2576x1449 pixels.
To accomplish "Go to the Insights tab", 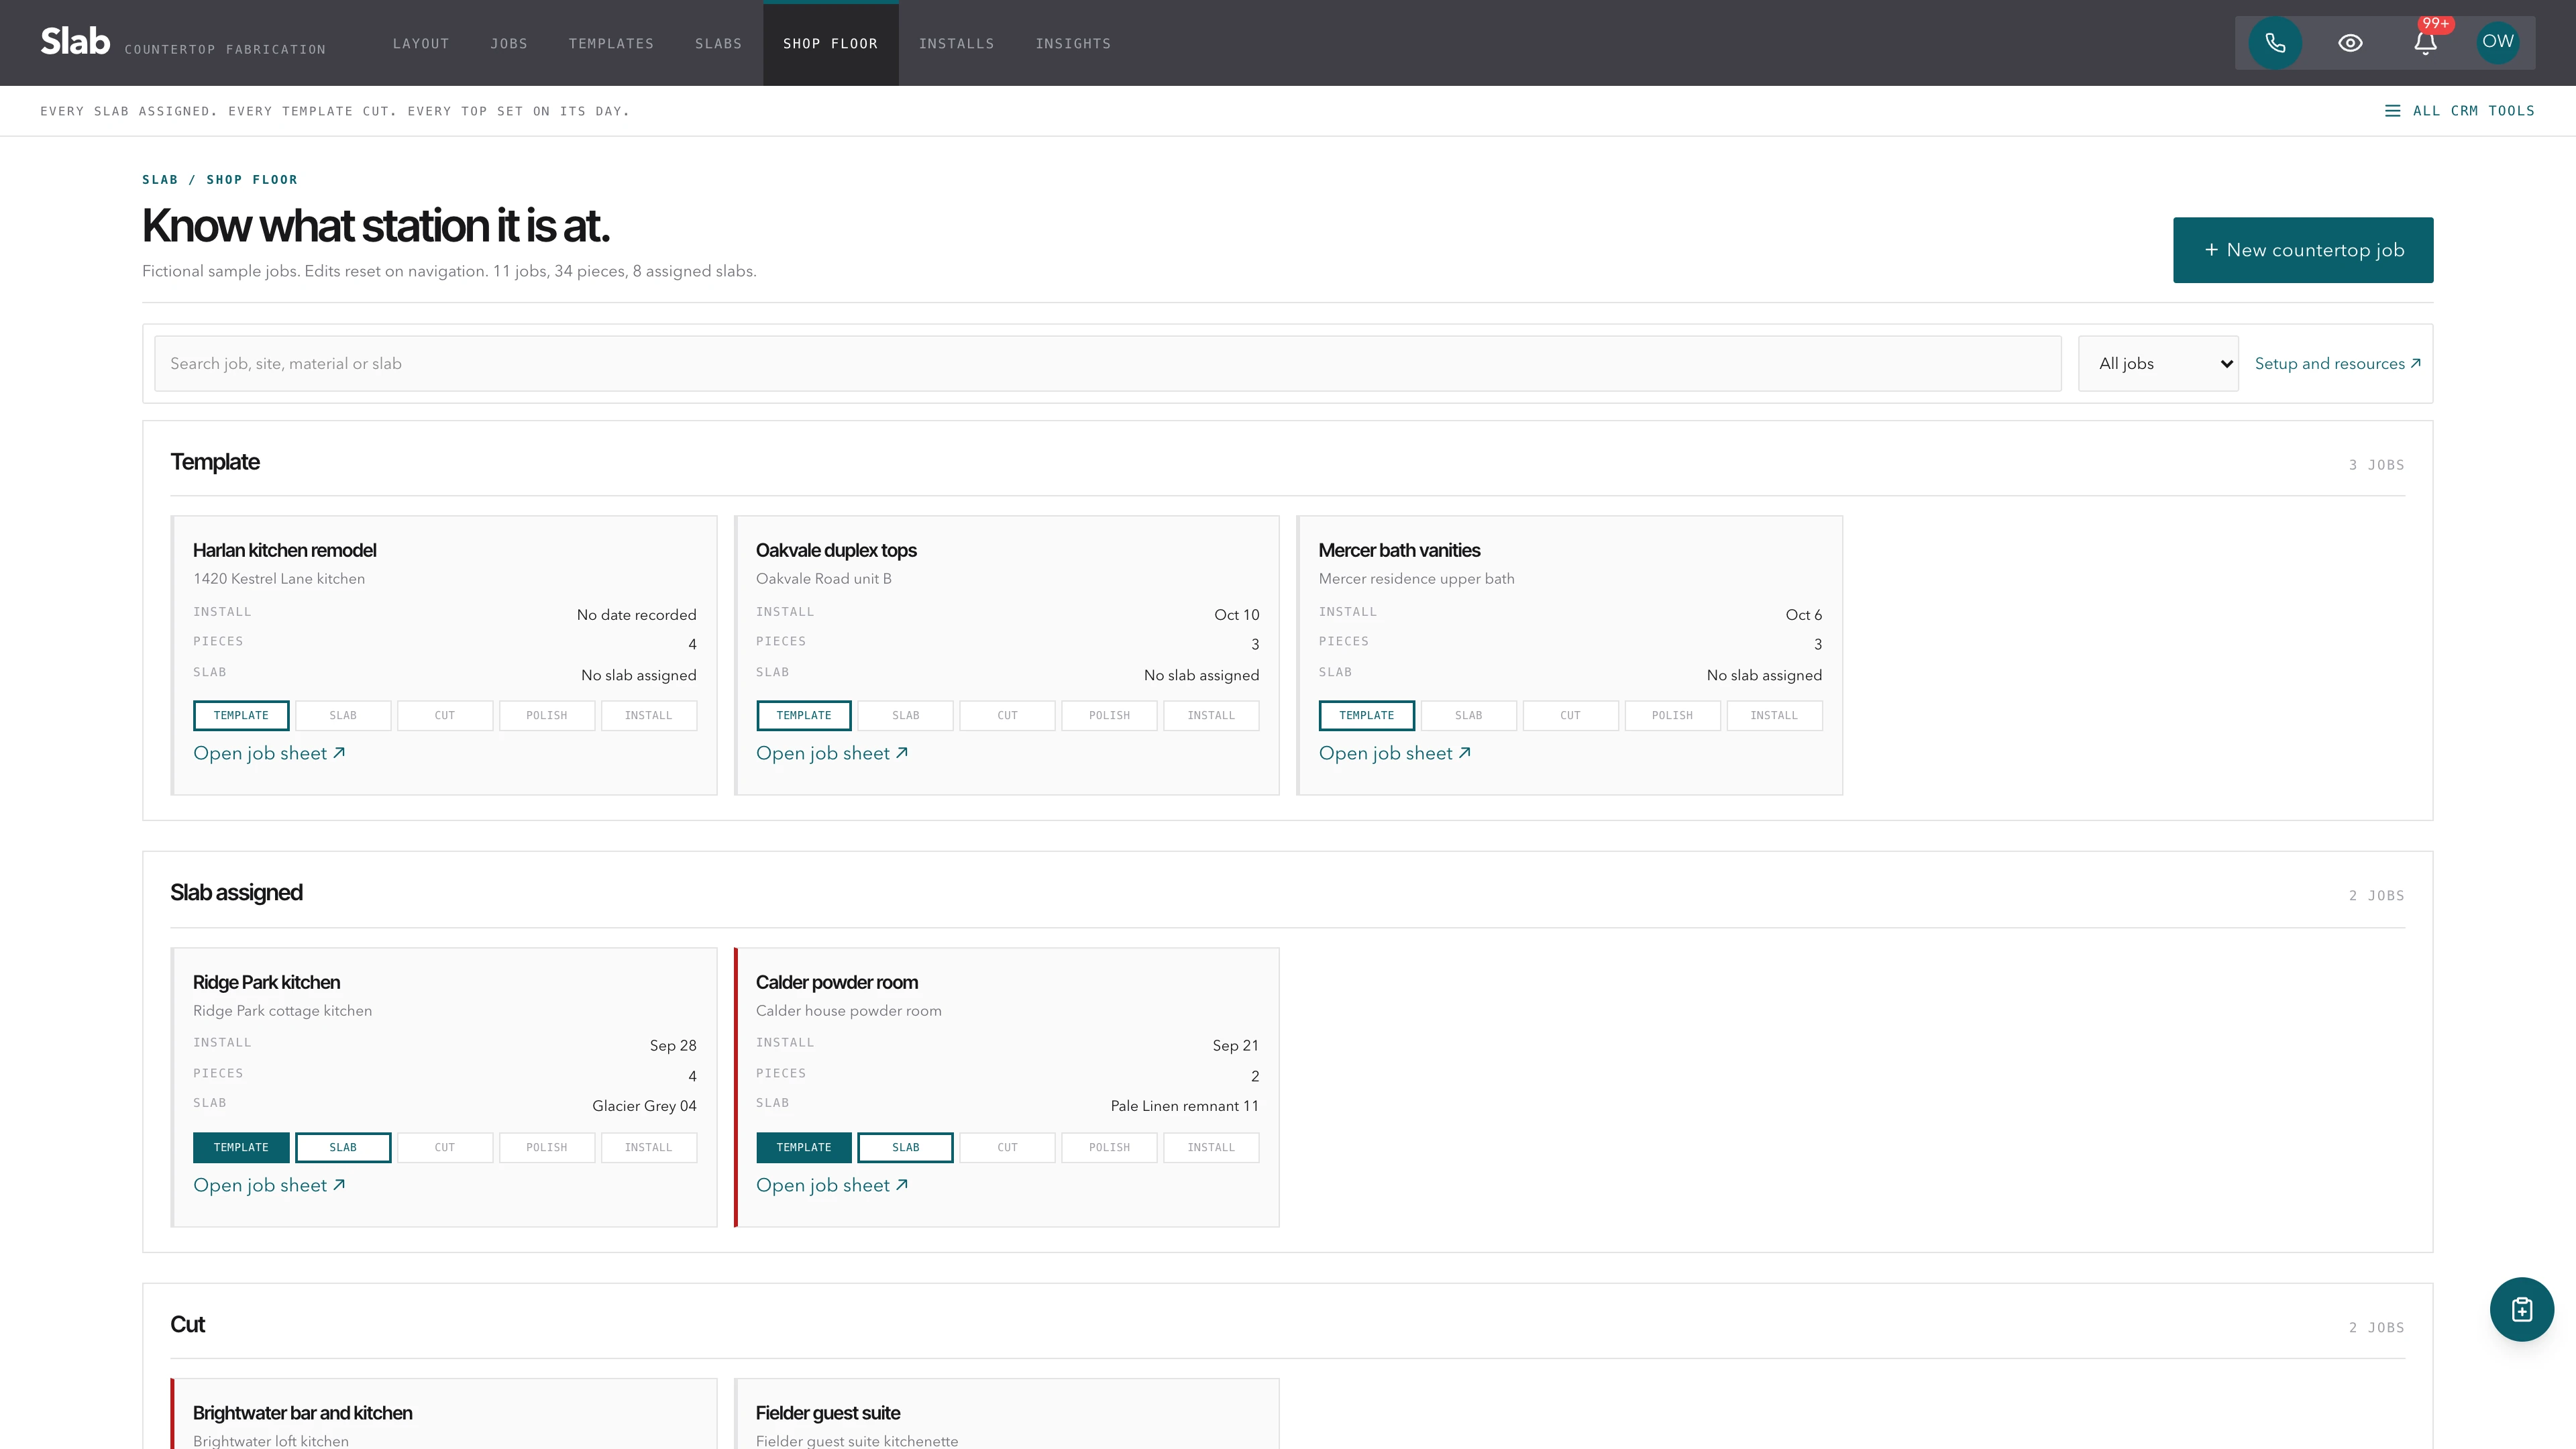I will [x=1073, y=44].
